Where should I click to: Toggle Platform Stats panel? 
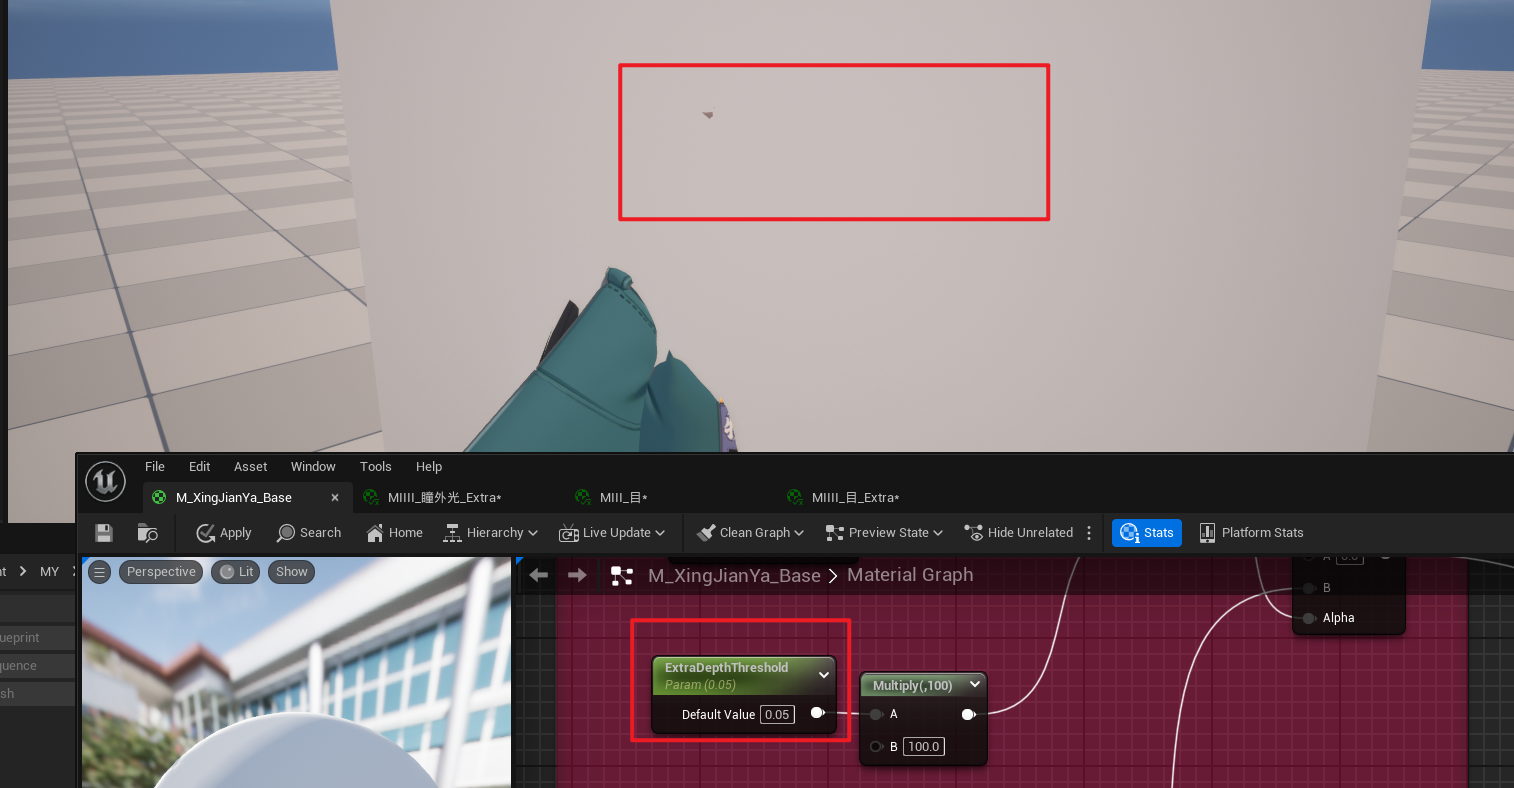pyautogui.click(x=1251, y=533)
